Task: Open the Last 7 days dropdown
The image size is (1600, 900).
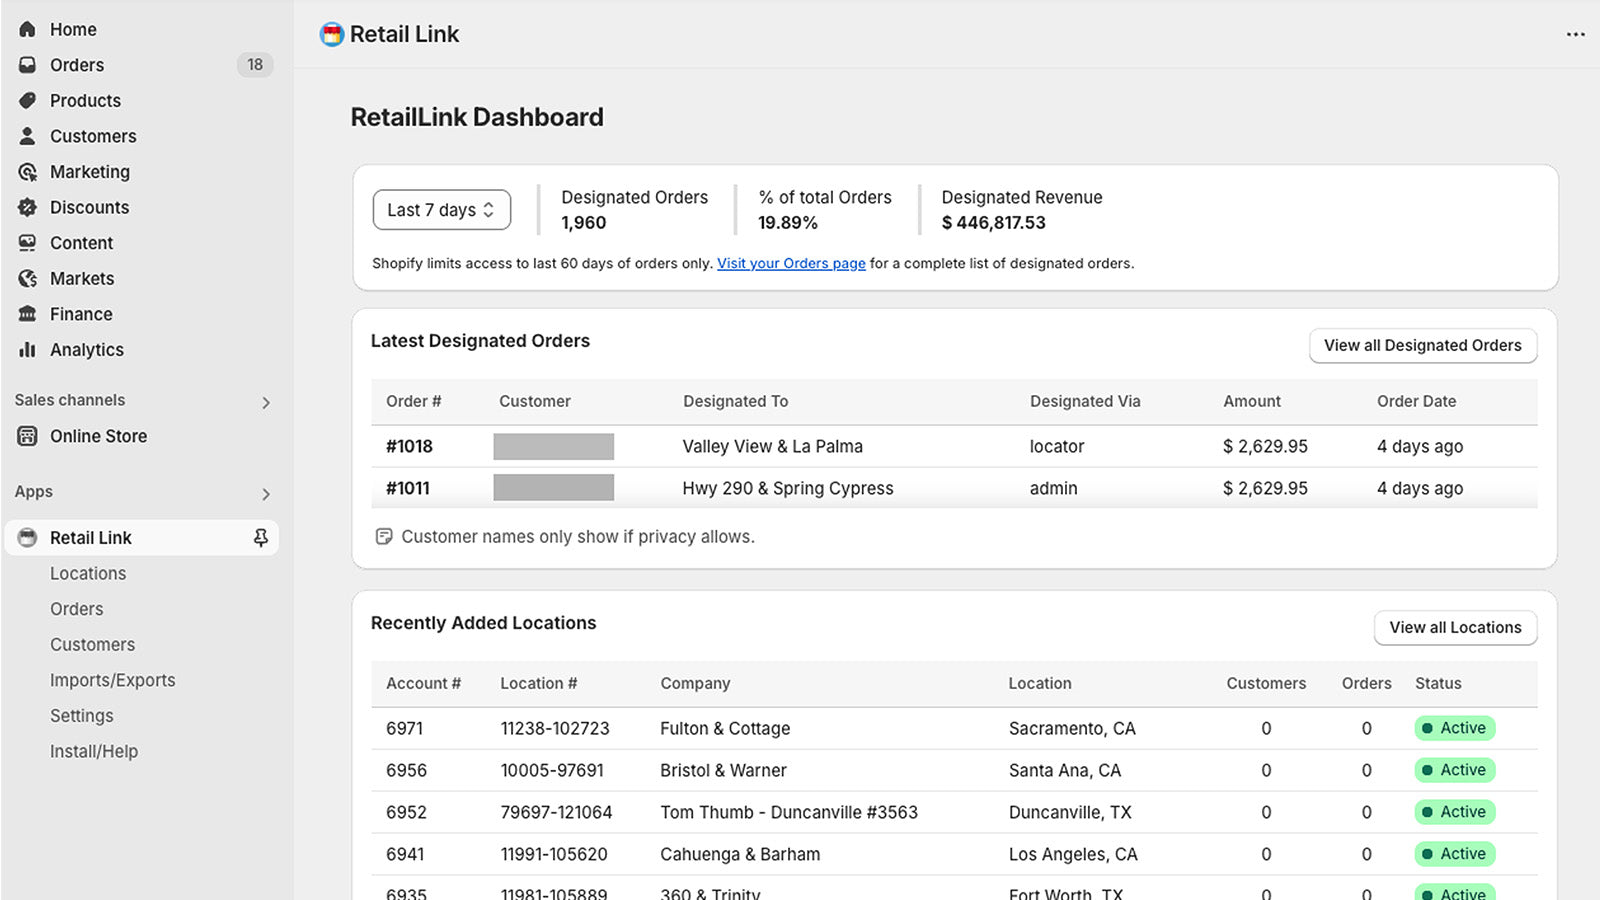Action: [441, 210]
